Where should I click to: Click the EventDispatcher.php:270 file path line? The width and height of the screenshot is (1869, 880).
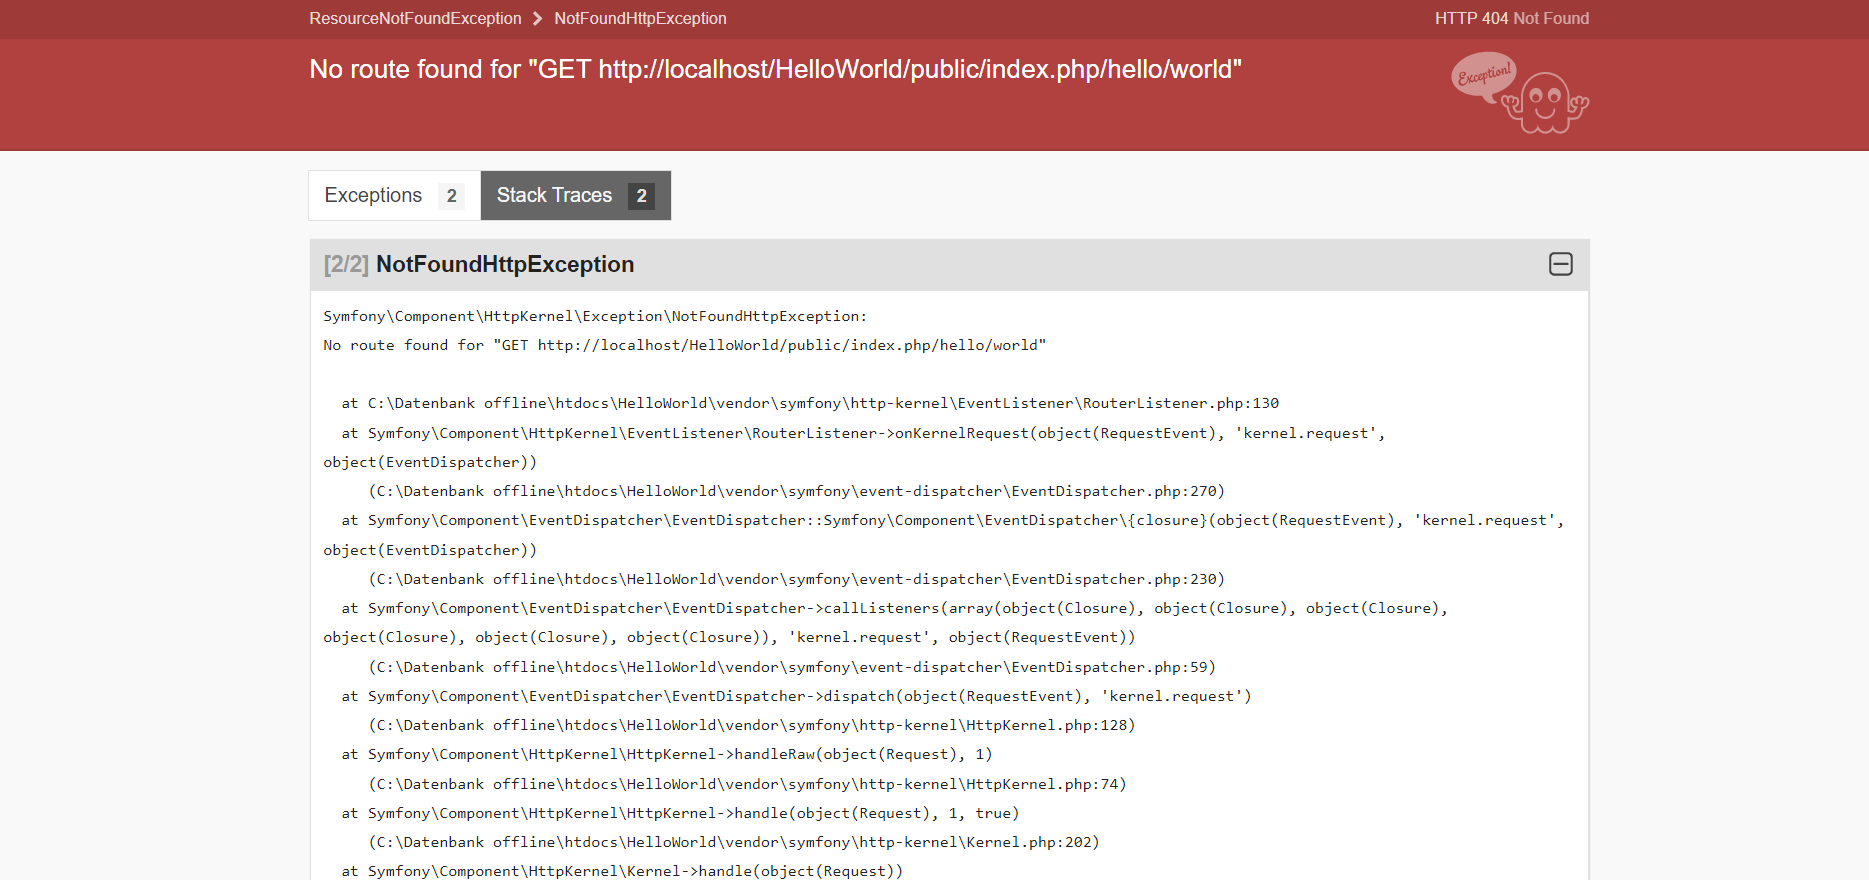coord(796,491)
